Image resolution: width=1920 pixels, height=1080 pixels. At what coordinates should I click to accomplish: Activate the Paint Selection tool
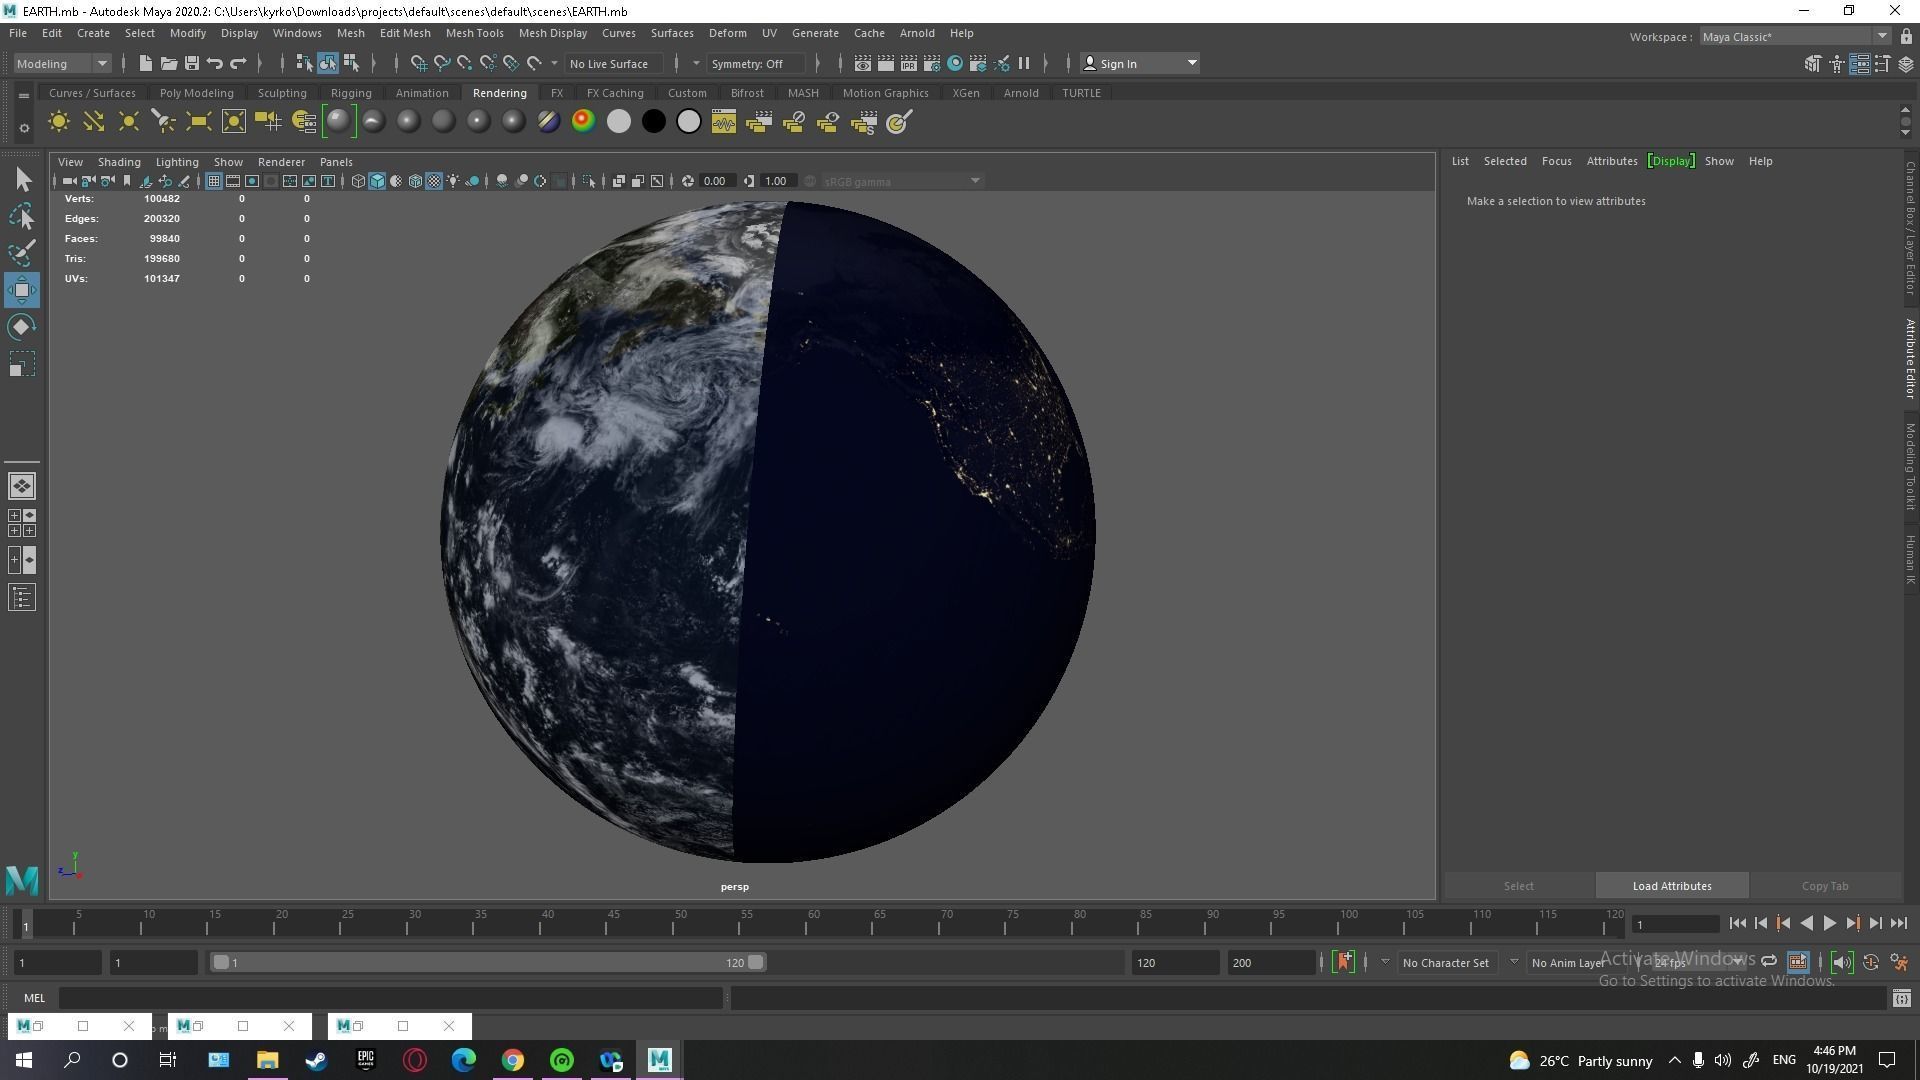coord(22,253)
